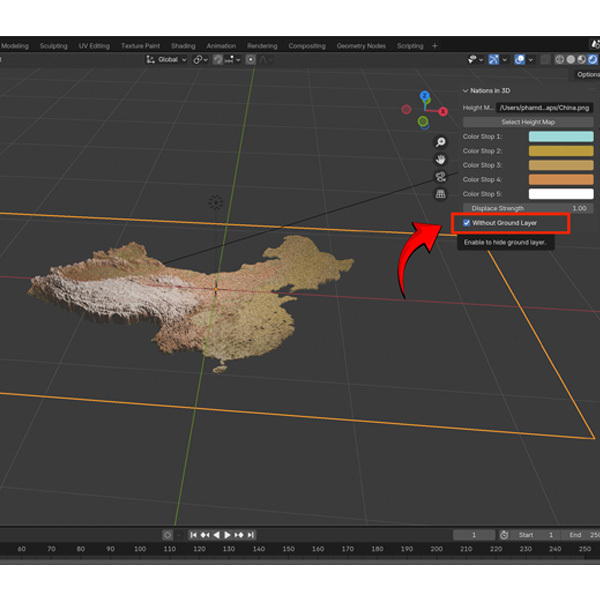Image resolution: width=600 pixels, height=600 pixels.
Task: Click the blue Z axis gizmo ball
Action: coord(424,96)
